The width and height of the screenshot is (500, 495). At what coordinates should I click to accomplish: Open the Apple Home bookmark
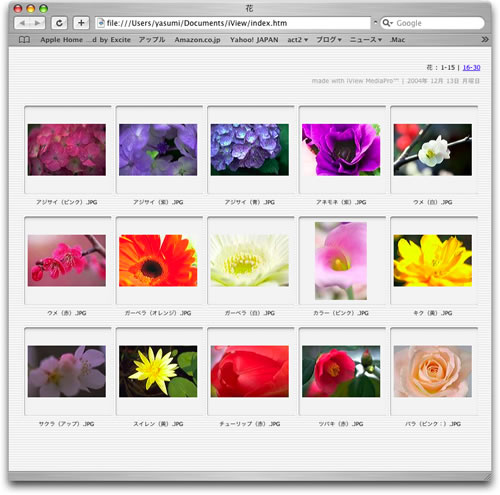(x=61, y=40)
